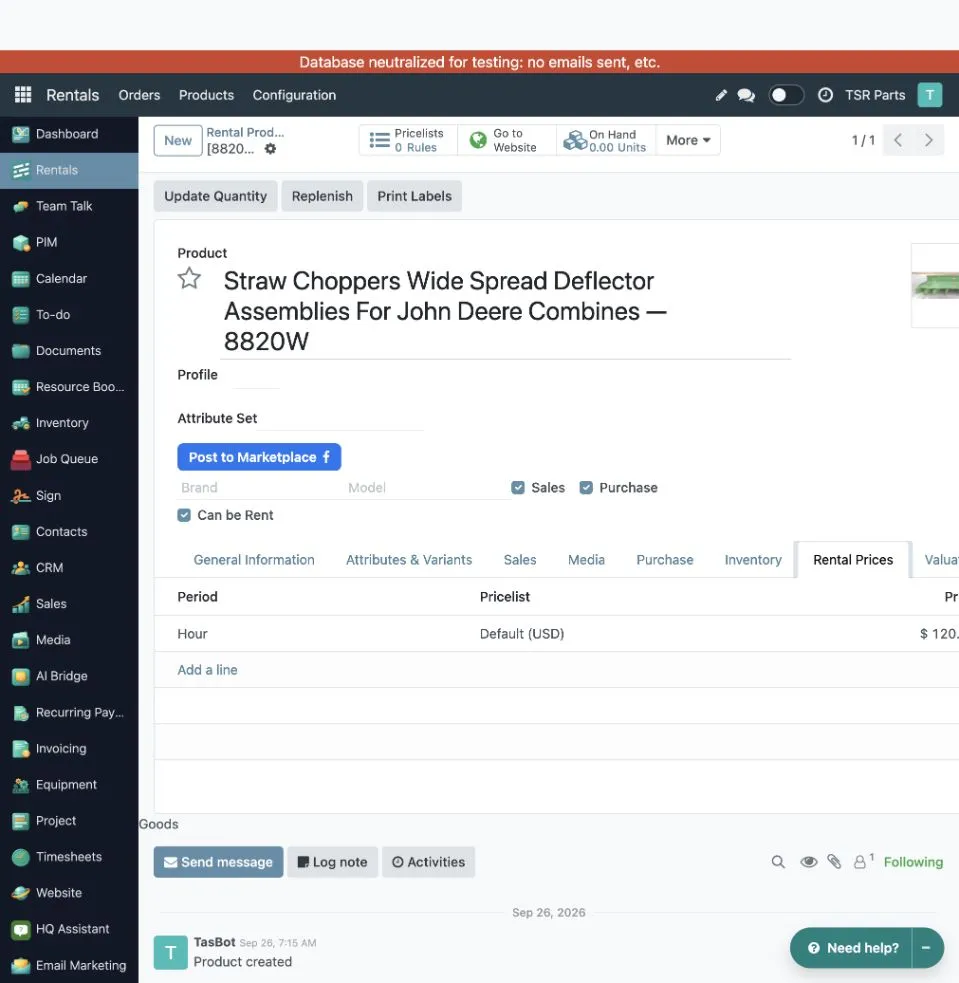Uncheck the Sales checkbox
The width and height of the screenshot is (959, 983).
pyautogui.click(x=518, y=488)
